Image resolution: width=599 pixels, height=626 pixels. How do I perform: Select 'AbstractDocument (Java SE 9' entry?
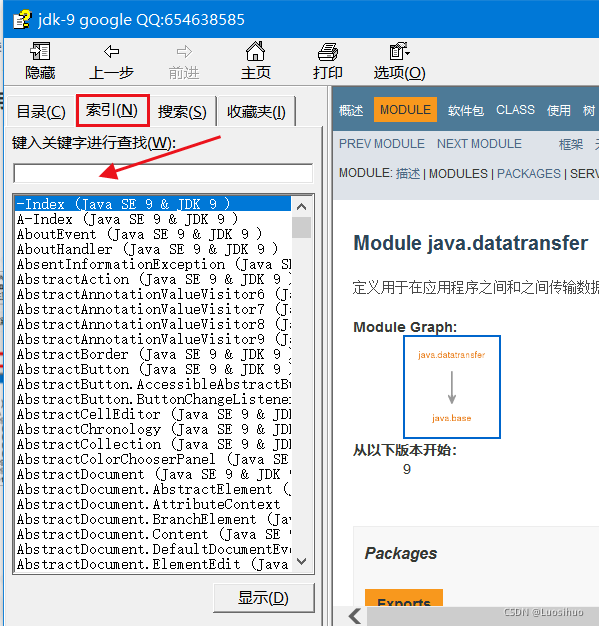click(x=153, y=474)
